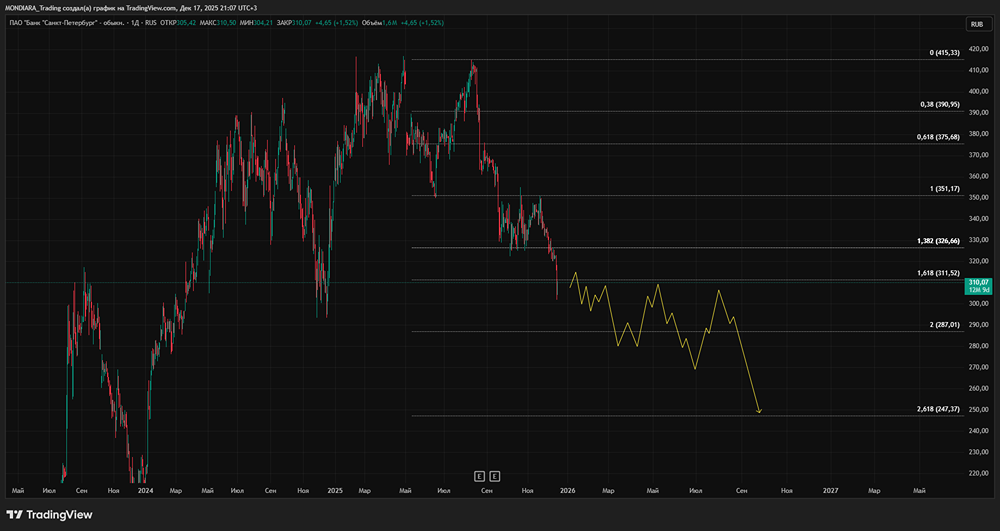Click the TradingView logo at bottom left
This screenshot has width=1000, height=531.
tap(50, 514)
